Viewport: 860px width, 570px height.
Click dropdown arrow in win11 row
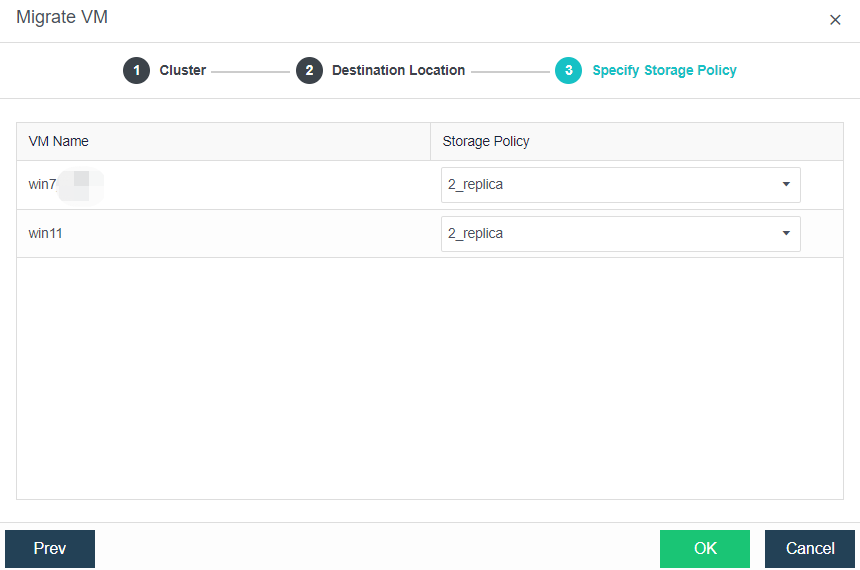(x=786, y=234)
